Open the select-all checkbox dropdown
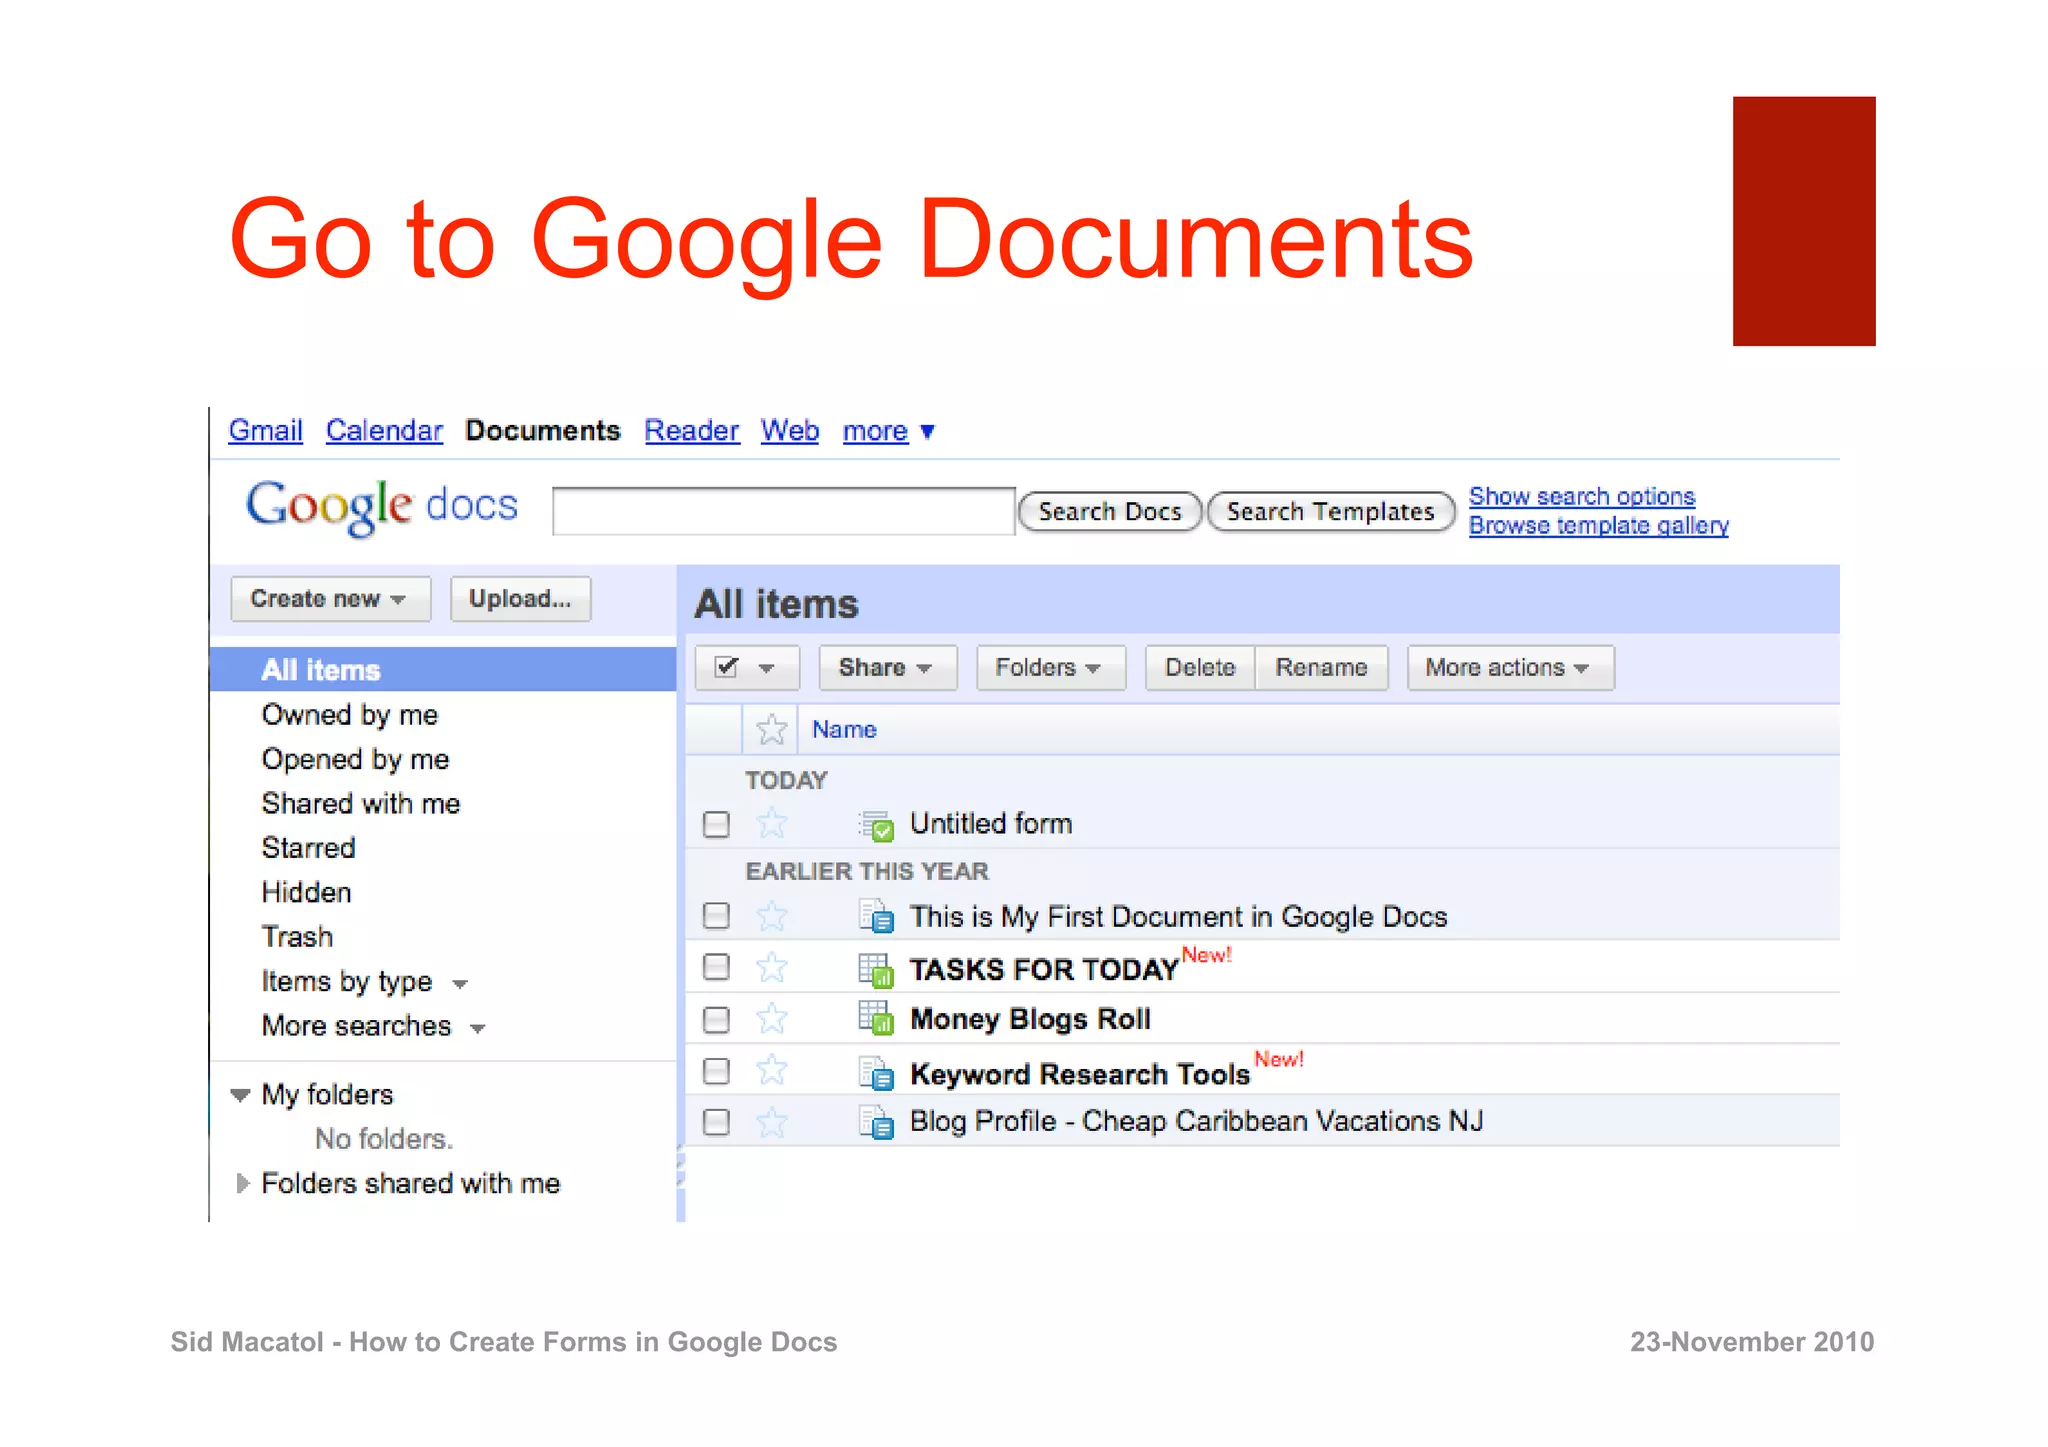This screenshot has width=2048, height=1447. pos(747,667)
